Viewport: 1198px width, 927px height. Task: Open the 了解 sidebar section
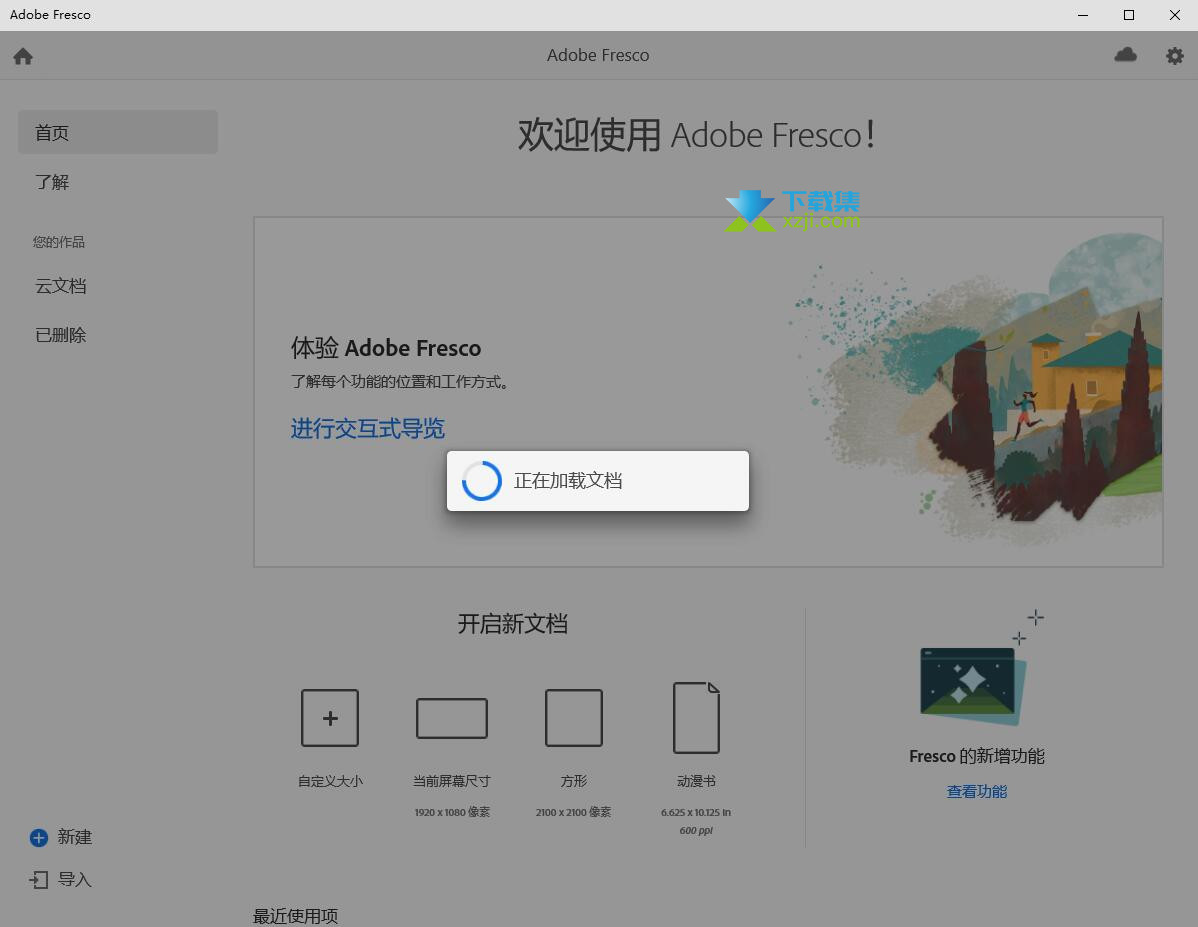coord(52,182)
